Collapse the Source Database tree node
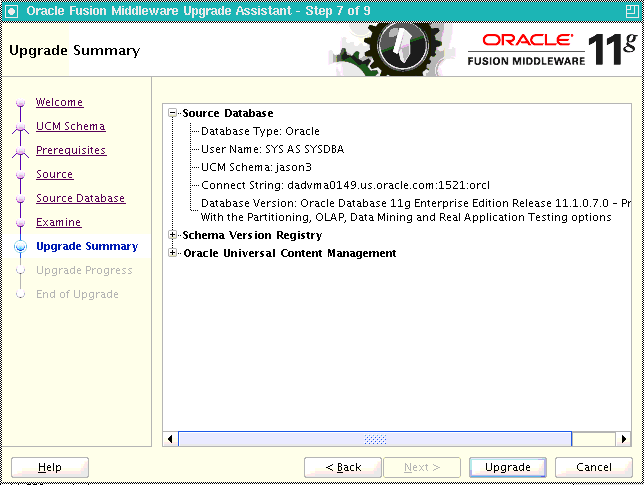This screenshot has width=644, height=485. pyautogui.click(x=172, y=113)
